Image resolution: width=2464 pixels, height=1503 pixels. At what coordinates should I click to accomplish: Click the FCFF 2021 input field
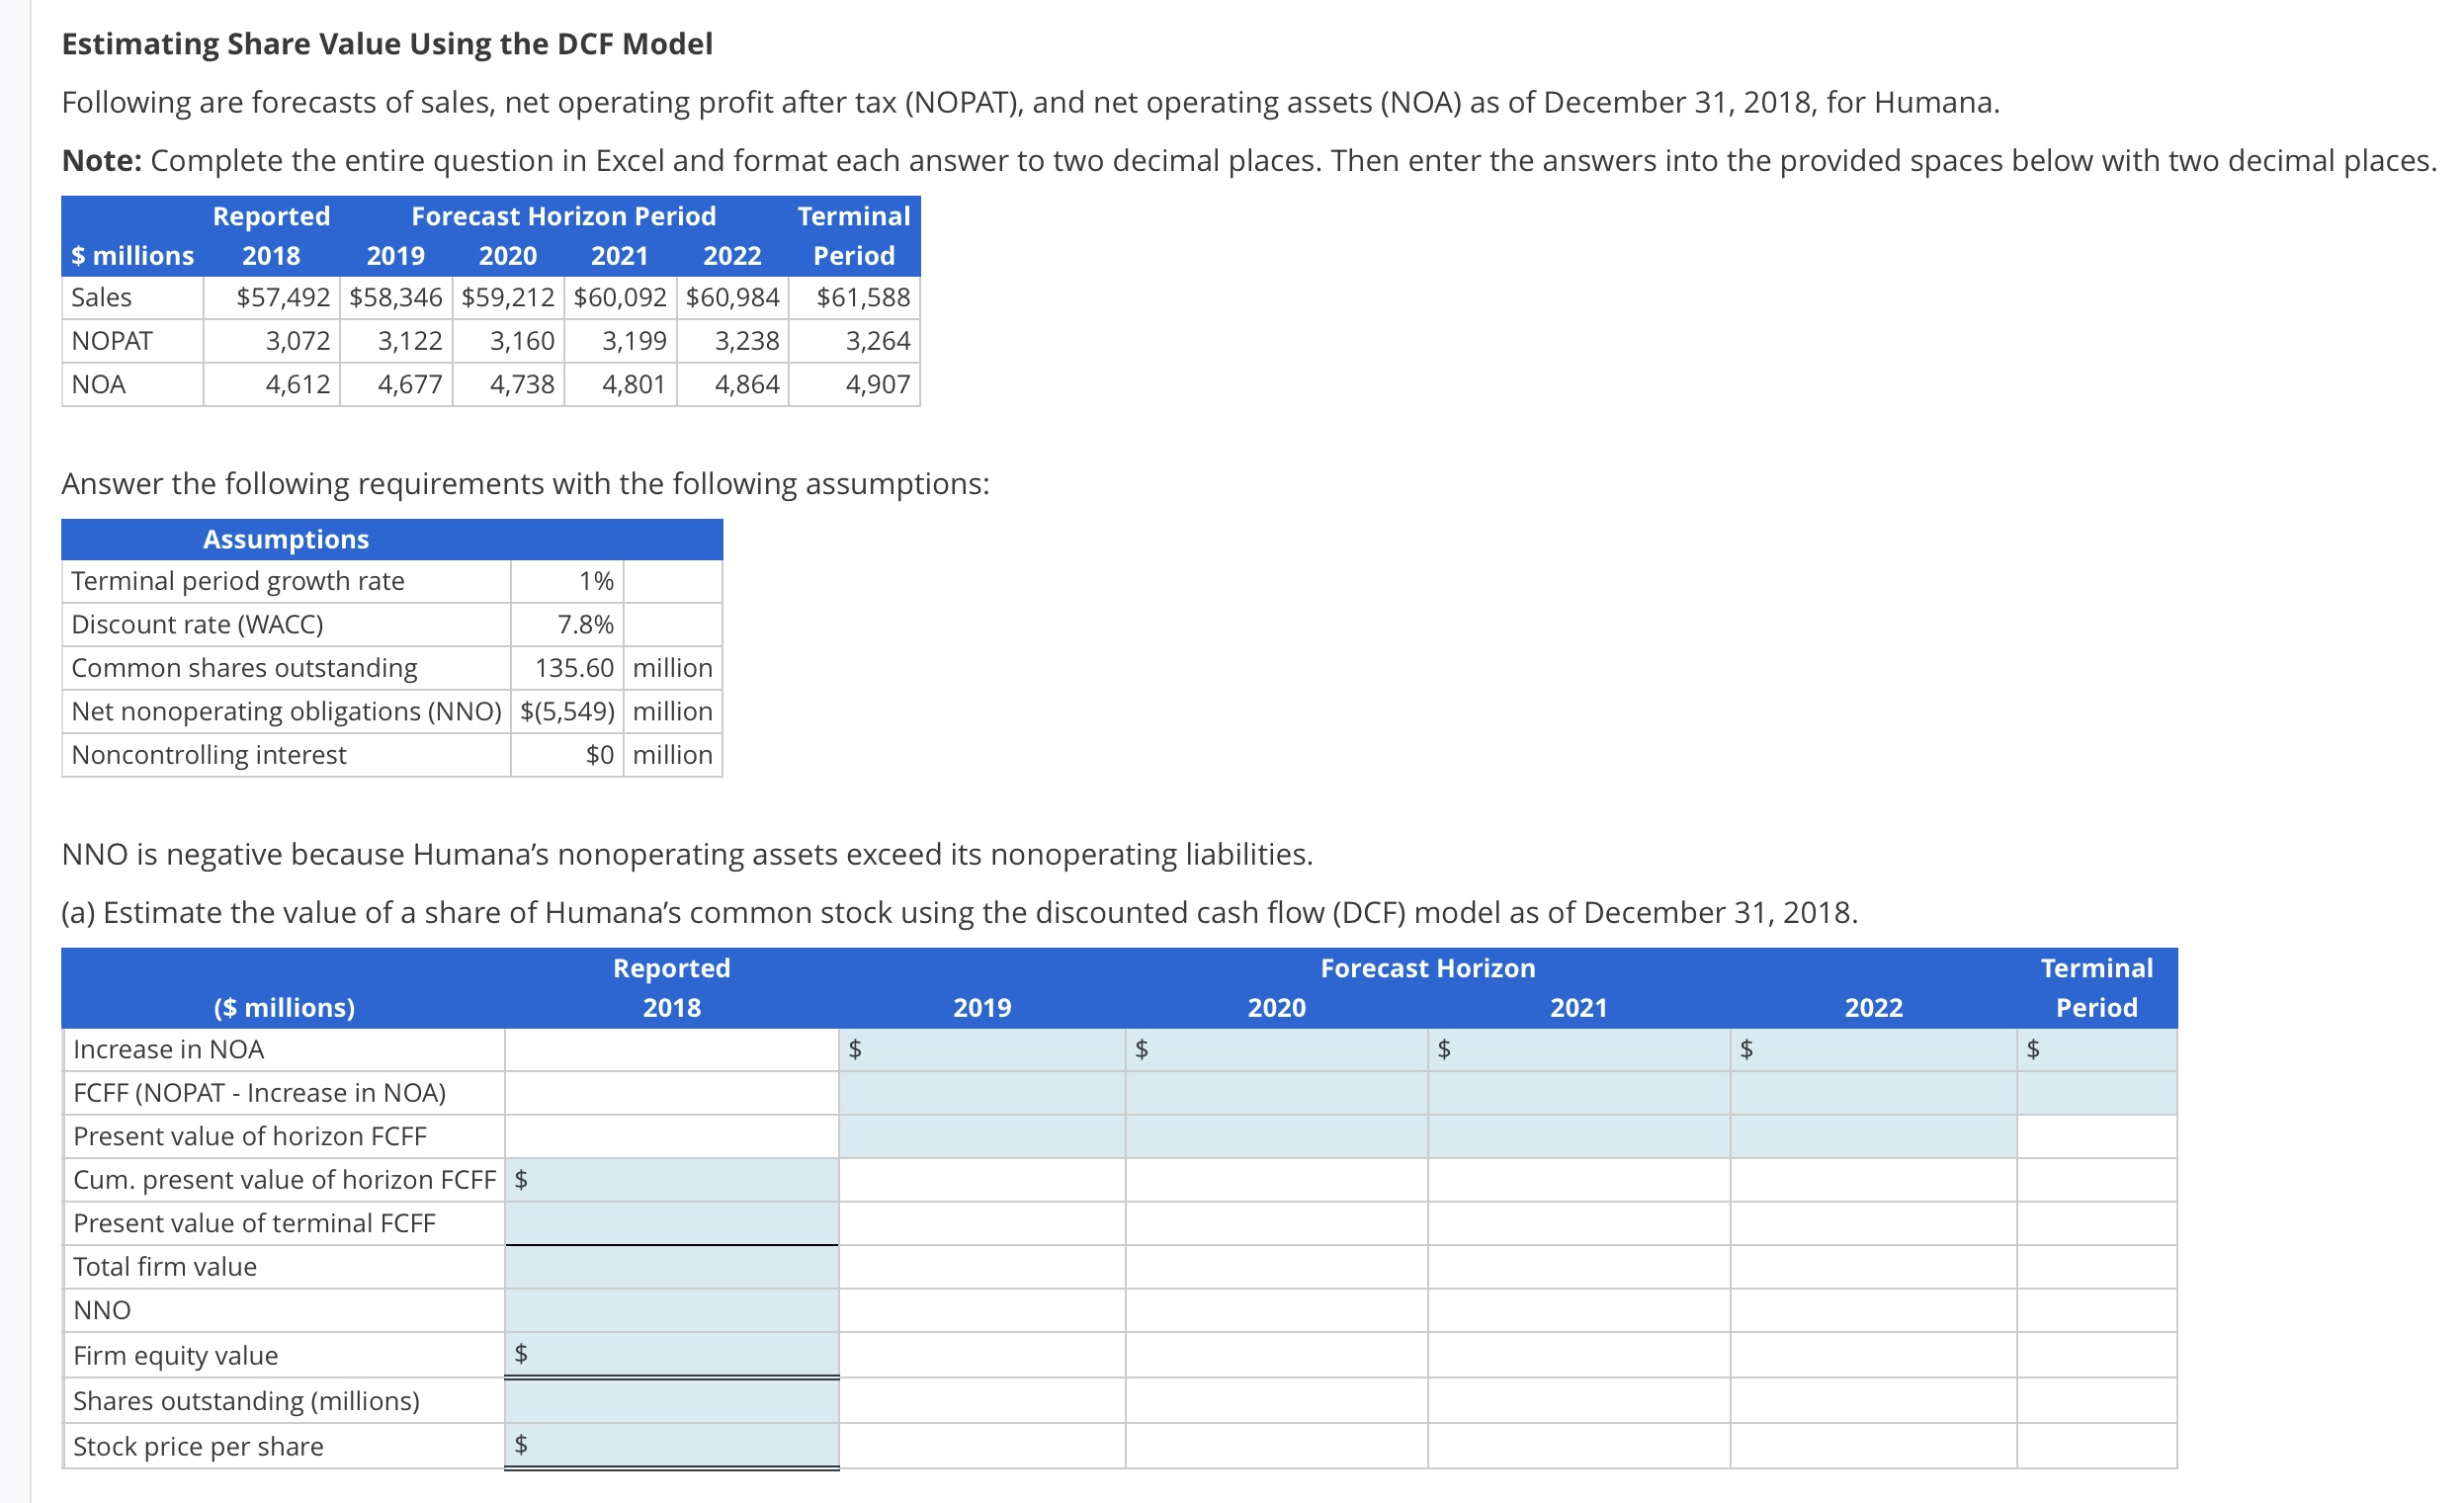coord(1579,1093)
